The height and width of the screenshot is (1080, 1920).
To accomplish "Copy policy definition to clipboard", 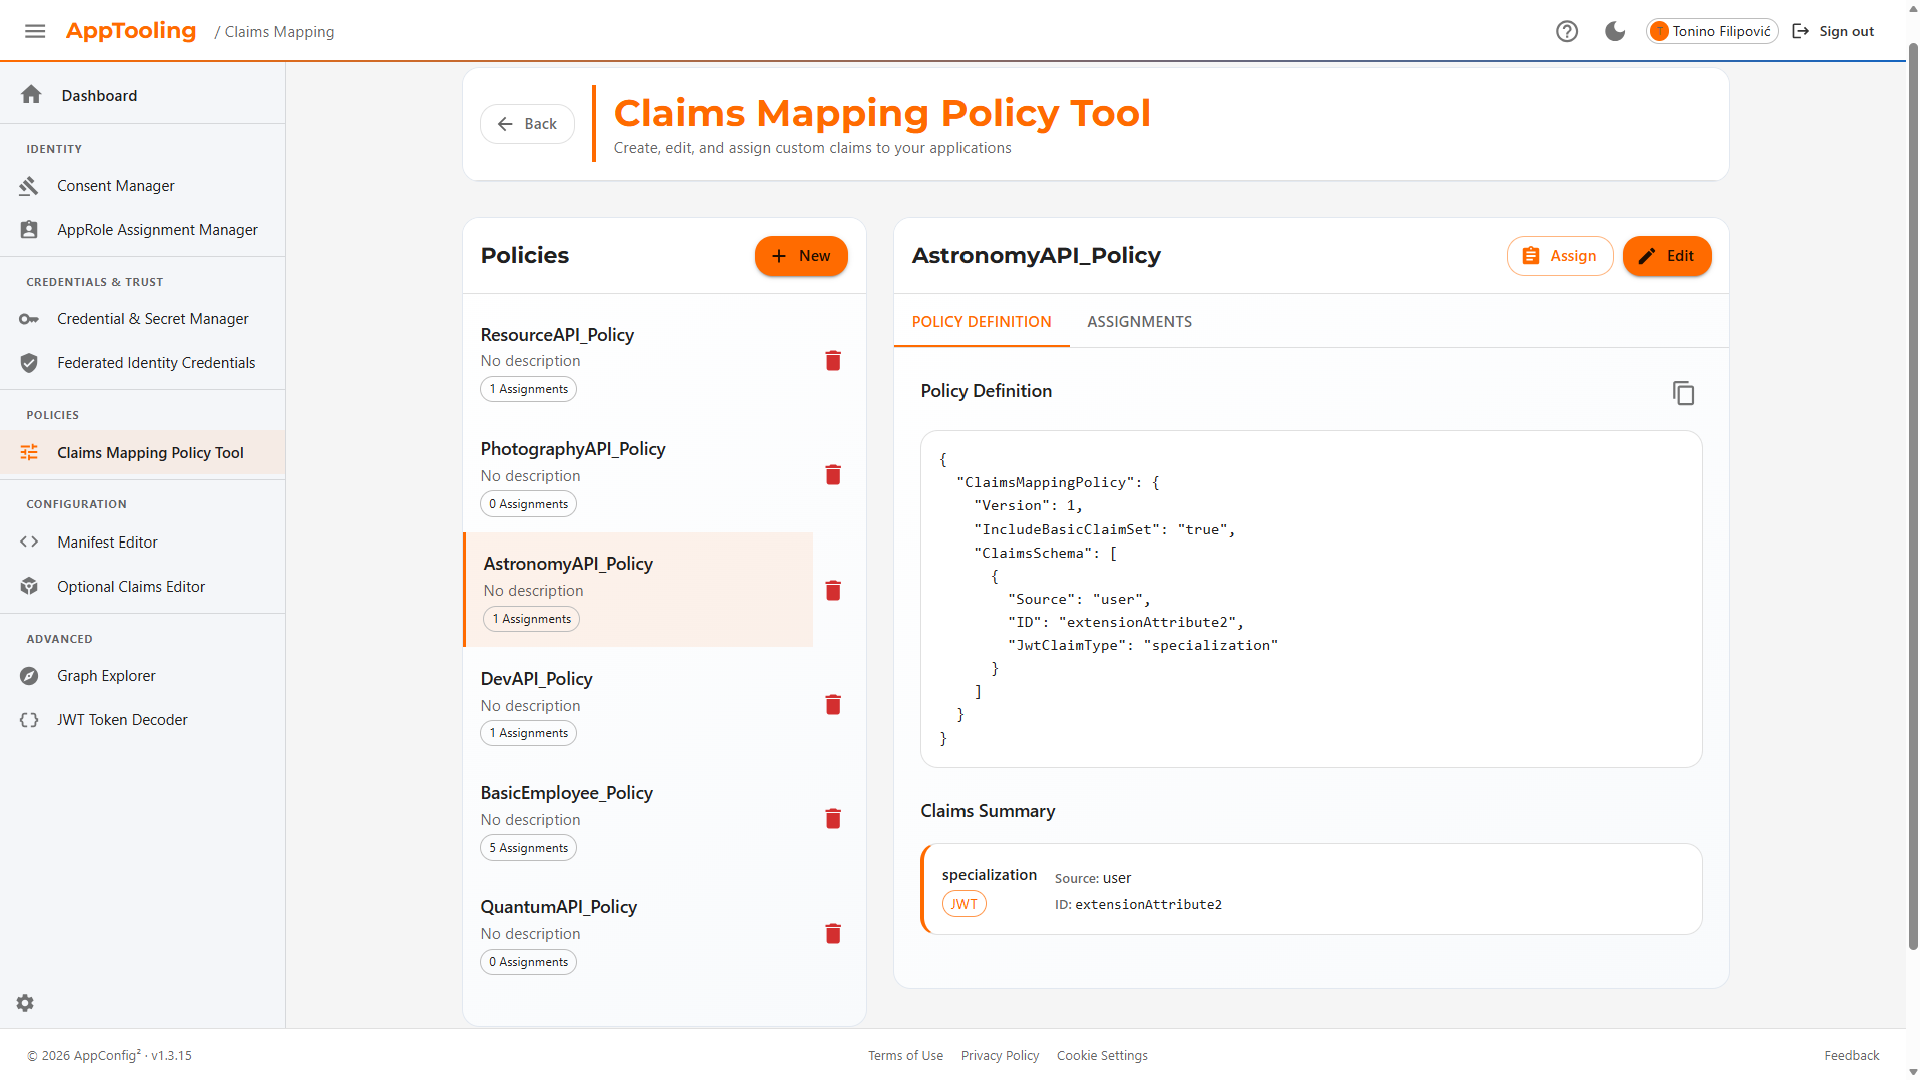I will tap(1683, 393).
